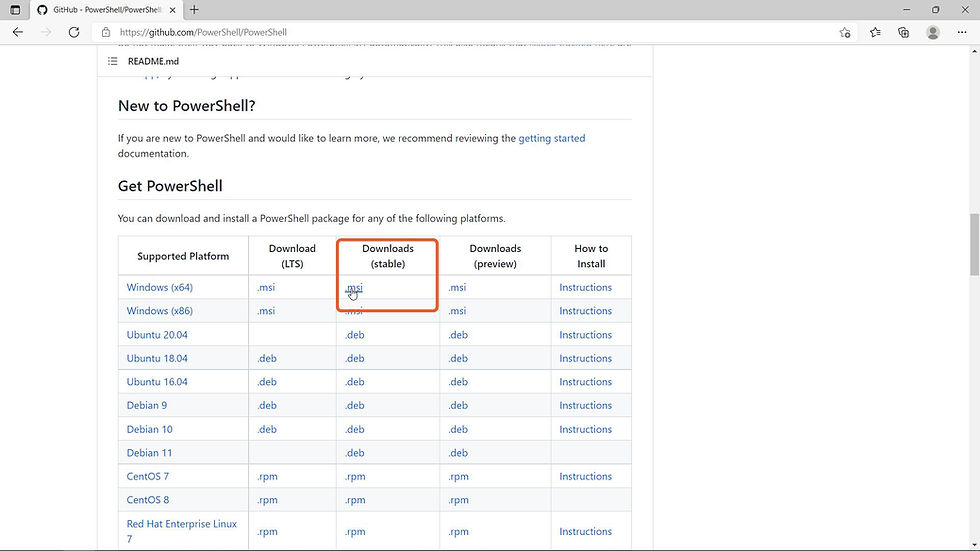Open Windows (x64) install Instructions

pos(586,287)
